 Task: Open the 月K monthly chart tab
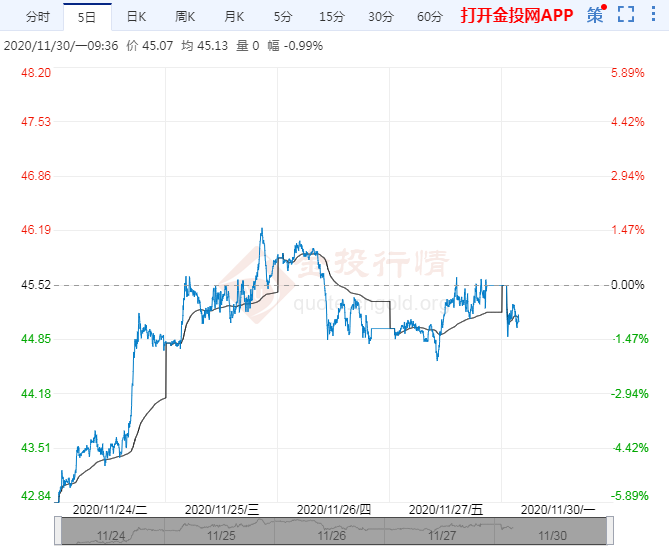234,16
